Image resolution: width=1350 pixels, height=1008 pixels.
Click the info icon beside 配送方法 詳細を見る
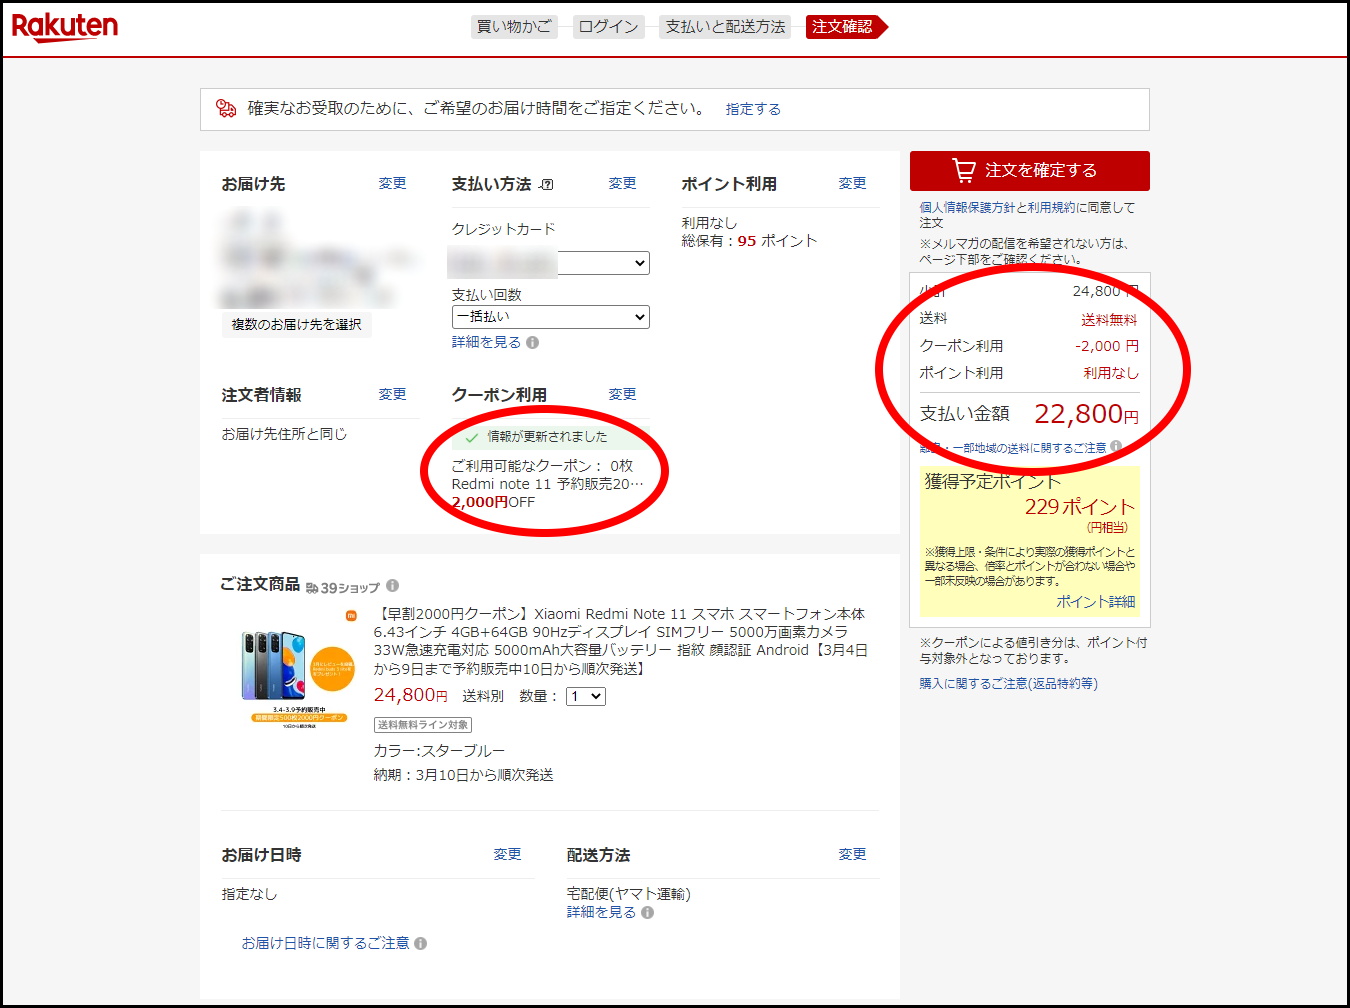pyautogui.click(x=647, y=912)
